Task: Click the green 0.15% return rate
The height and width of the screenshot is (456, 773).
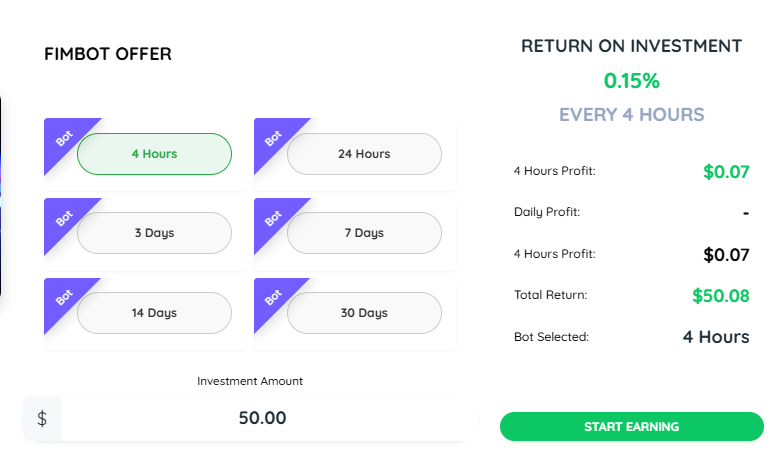Action: [631, 81]
